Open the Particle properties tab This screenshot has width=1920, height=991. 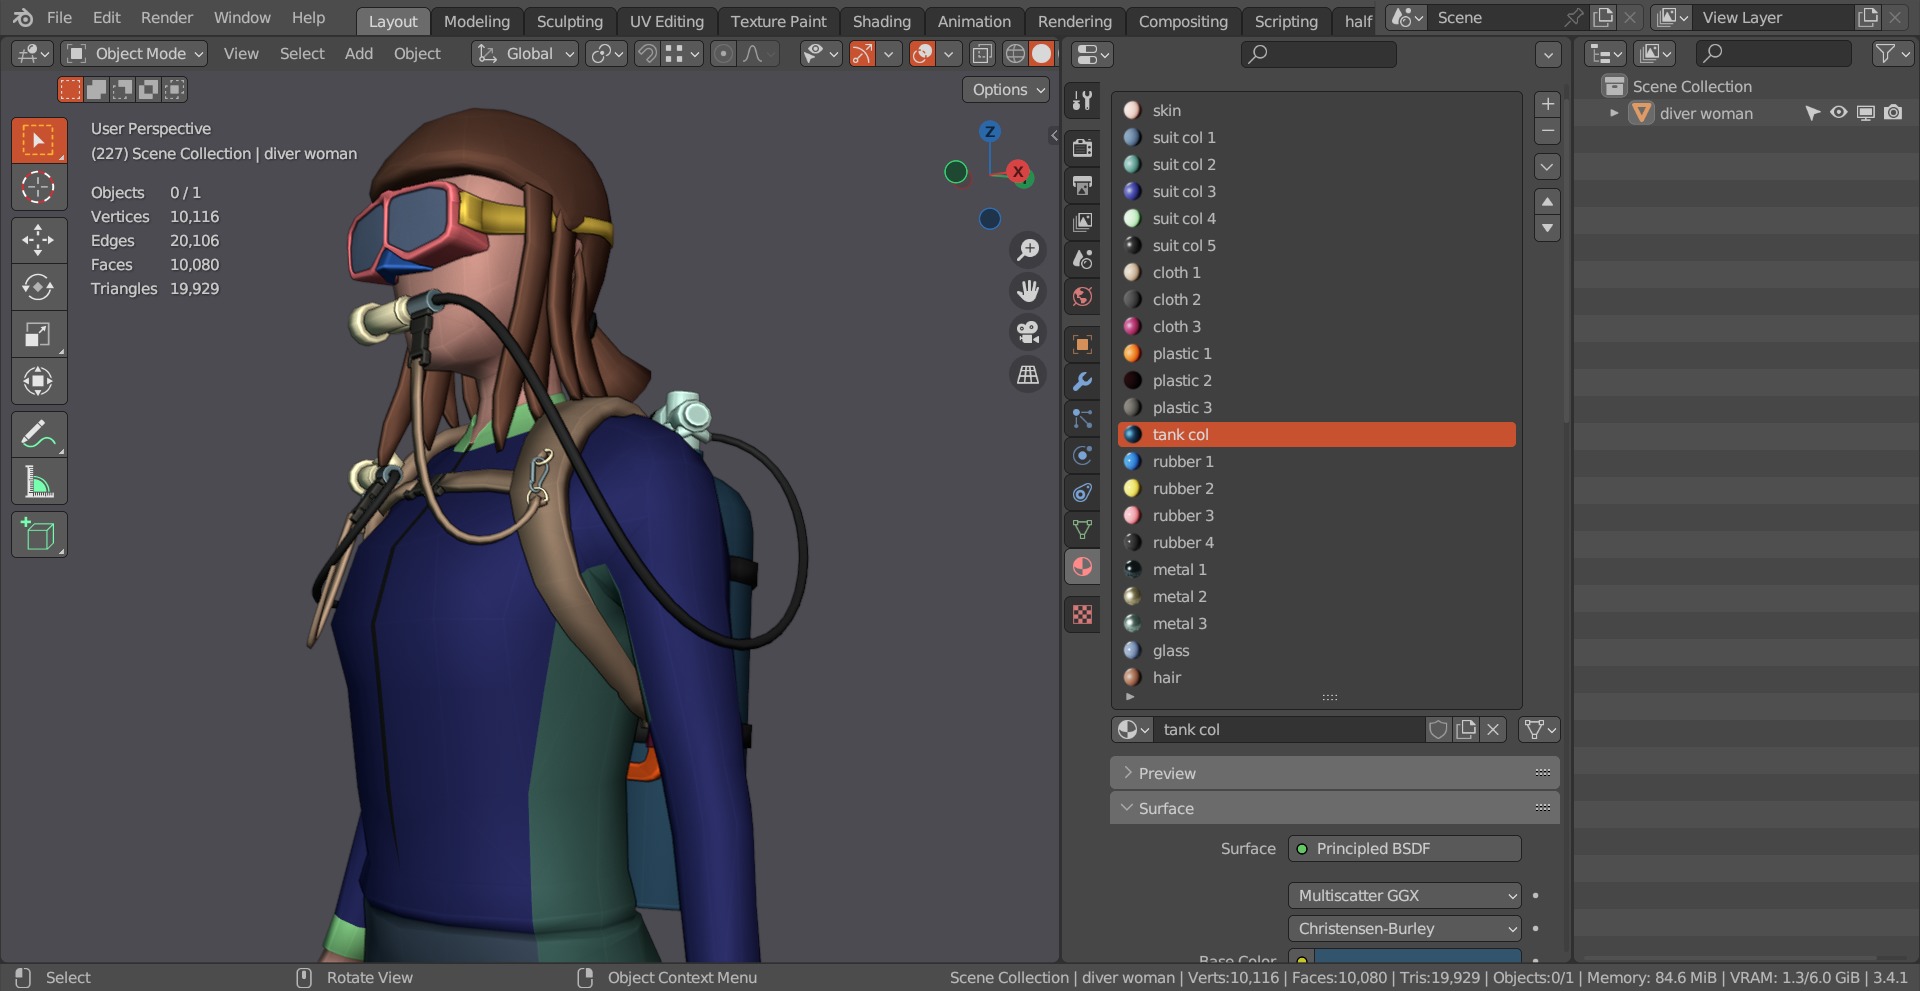[x=1082, y=418]
